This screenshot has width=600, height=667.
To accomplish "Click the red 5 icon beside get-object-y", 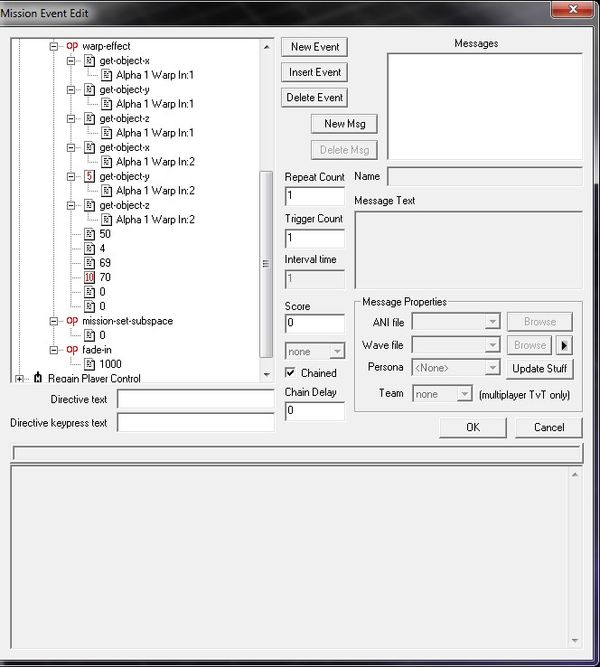I will click(89, 176).
